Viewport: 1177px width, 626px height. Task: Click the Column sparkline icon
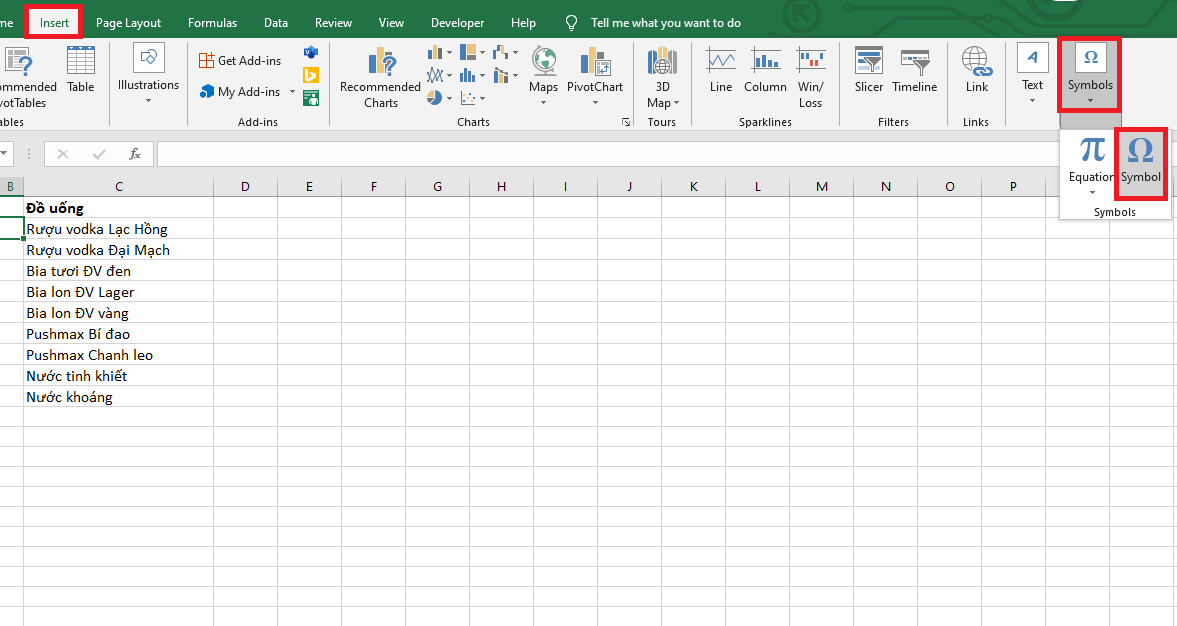765,70
